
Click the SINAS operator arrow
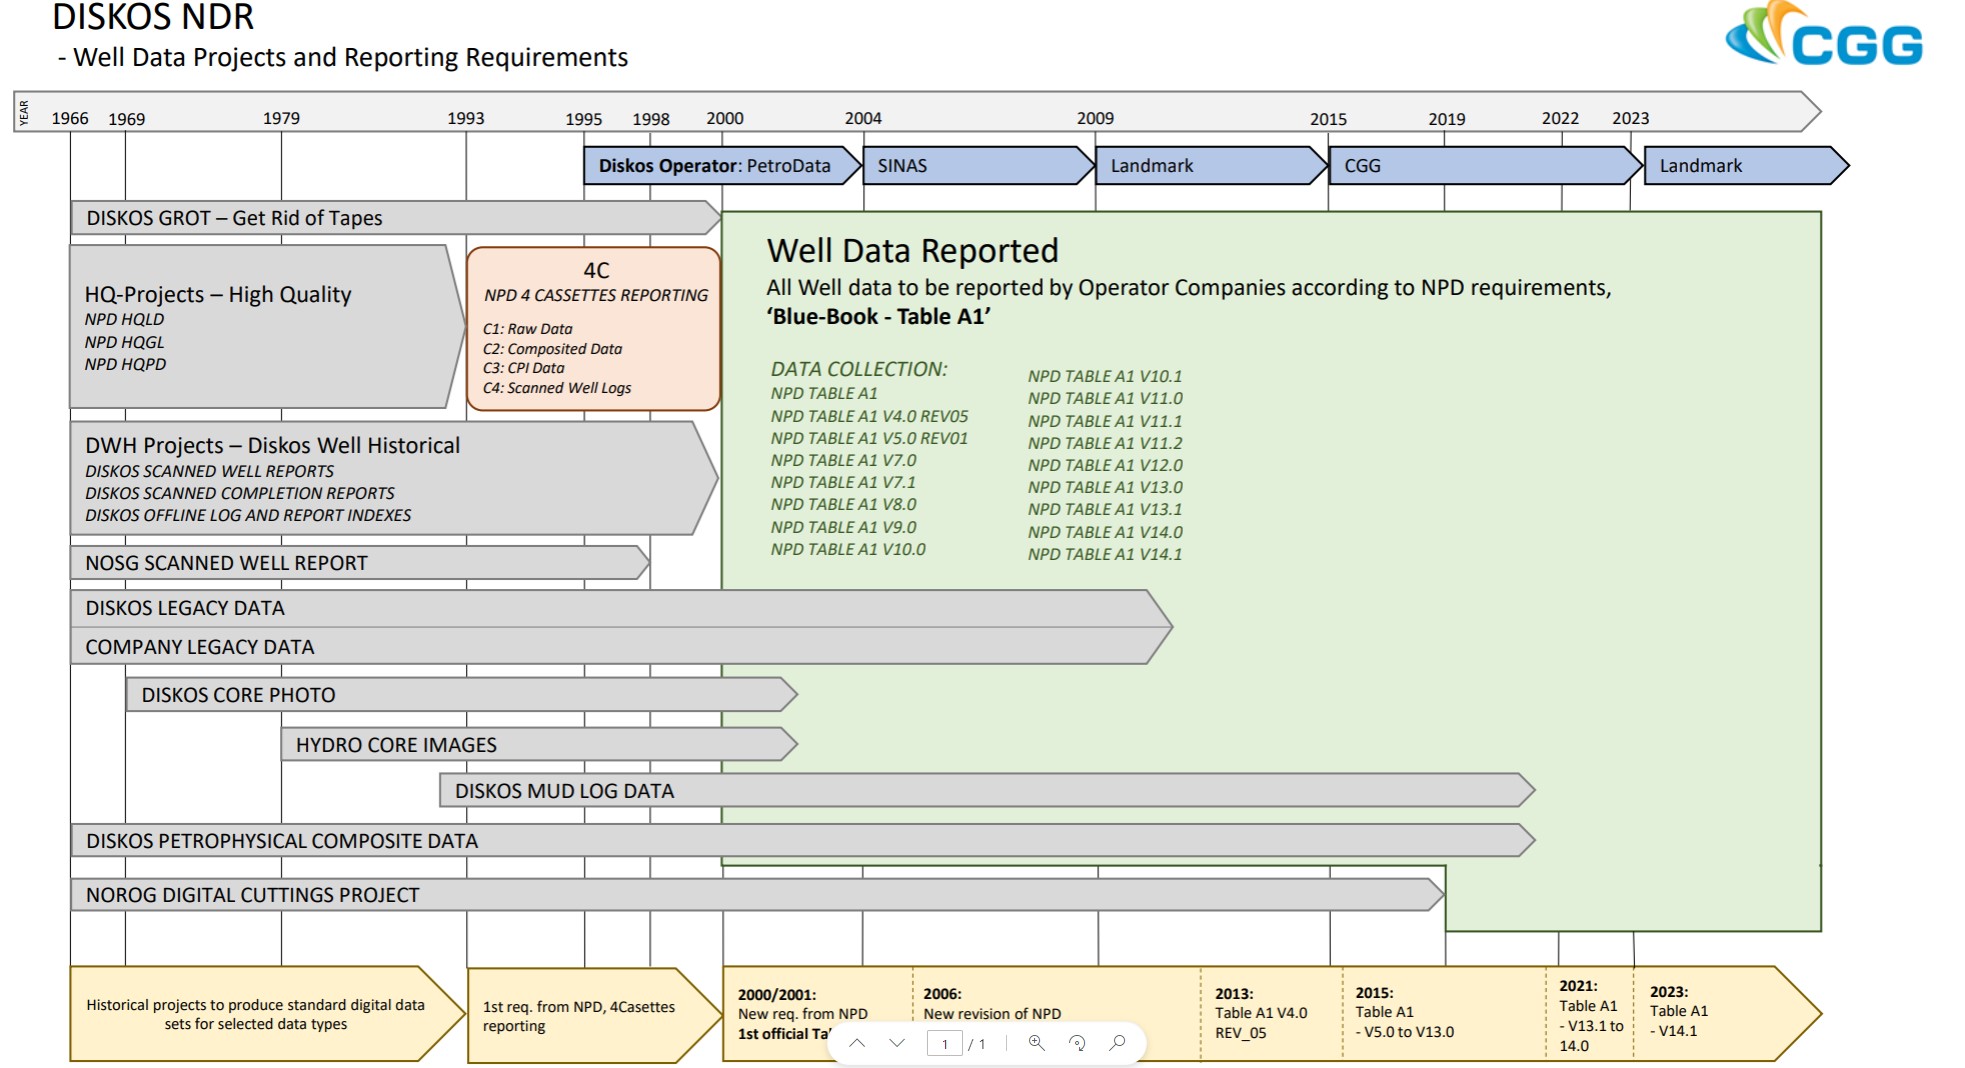pyautogui.click(x=970, y=166)
